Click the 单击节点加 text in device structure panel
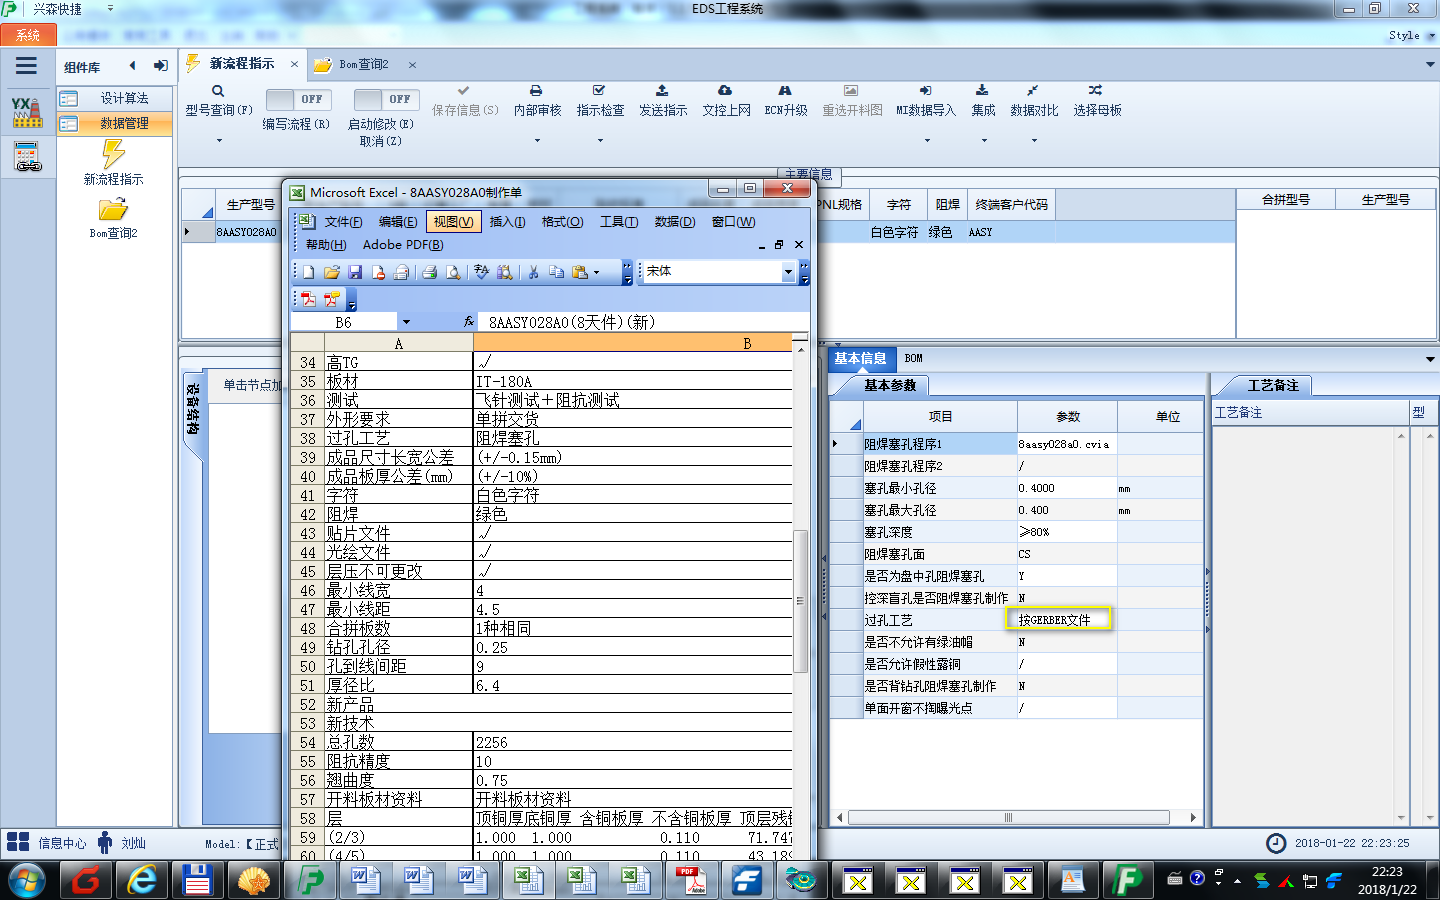The height and width of the screenshot is (900, 1440). tap(251, 385)
